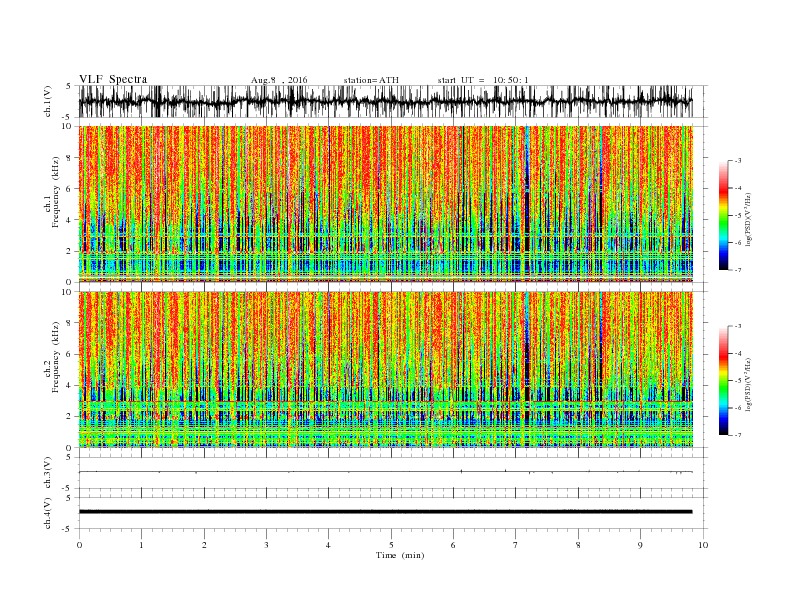The height and width of the screenshot is (612, 792).
Task: Click the ch.2 spectrogram color scale bar
Action: pyautogui.click(x=724, y=381)
